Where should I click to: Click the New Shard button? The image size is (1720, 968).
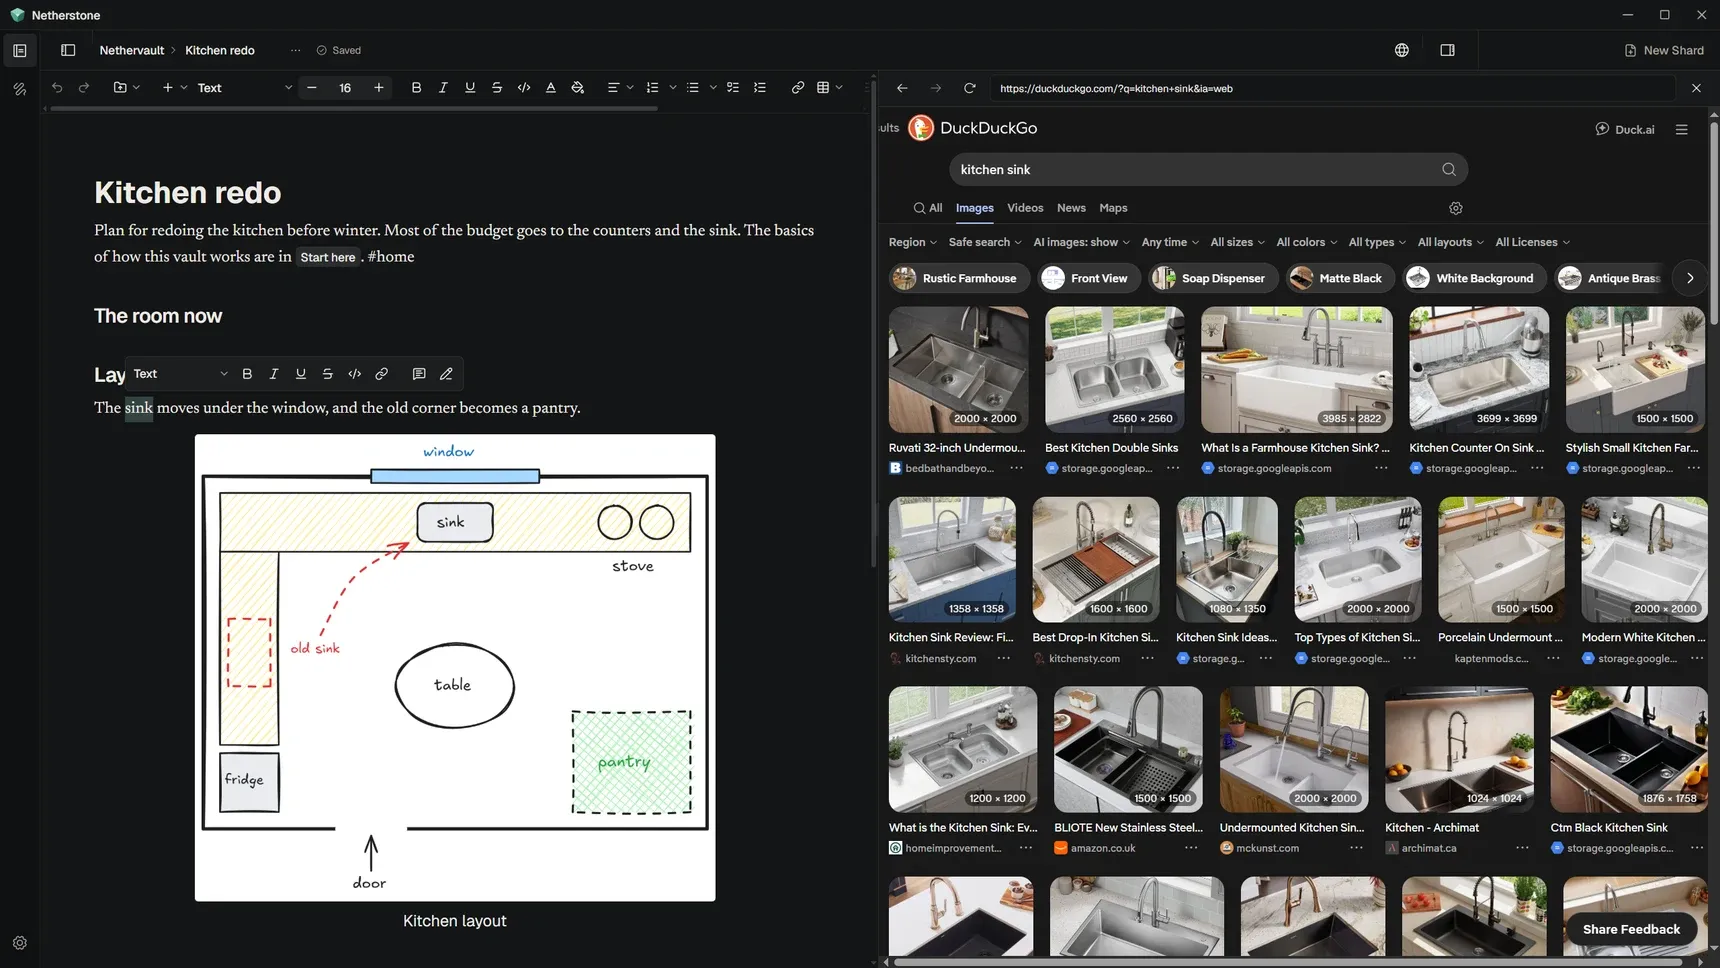click(1664, 50)
